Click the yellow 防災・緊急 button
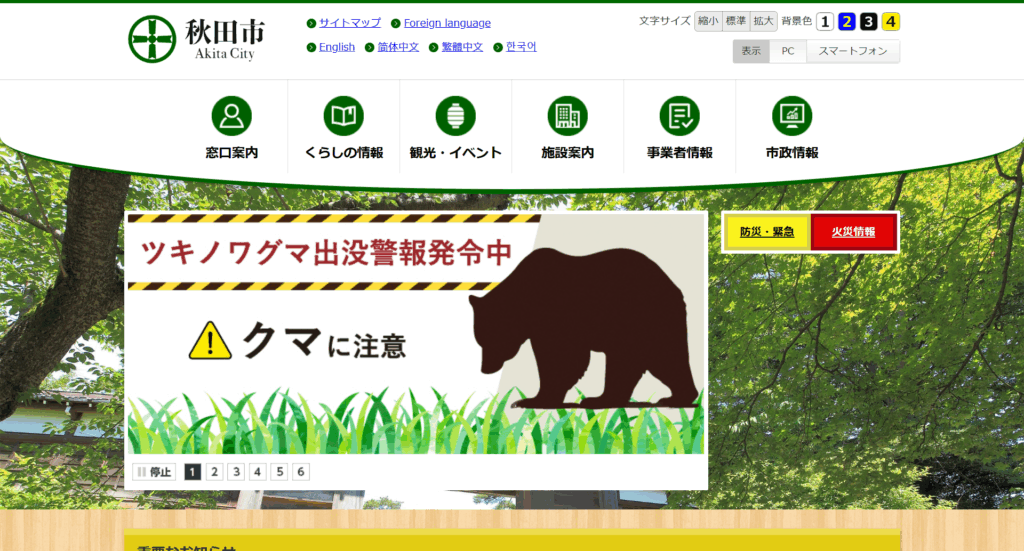 [x=767, y=232]
